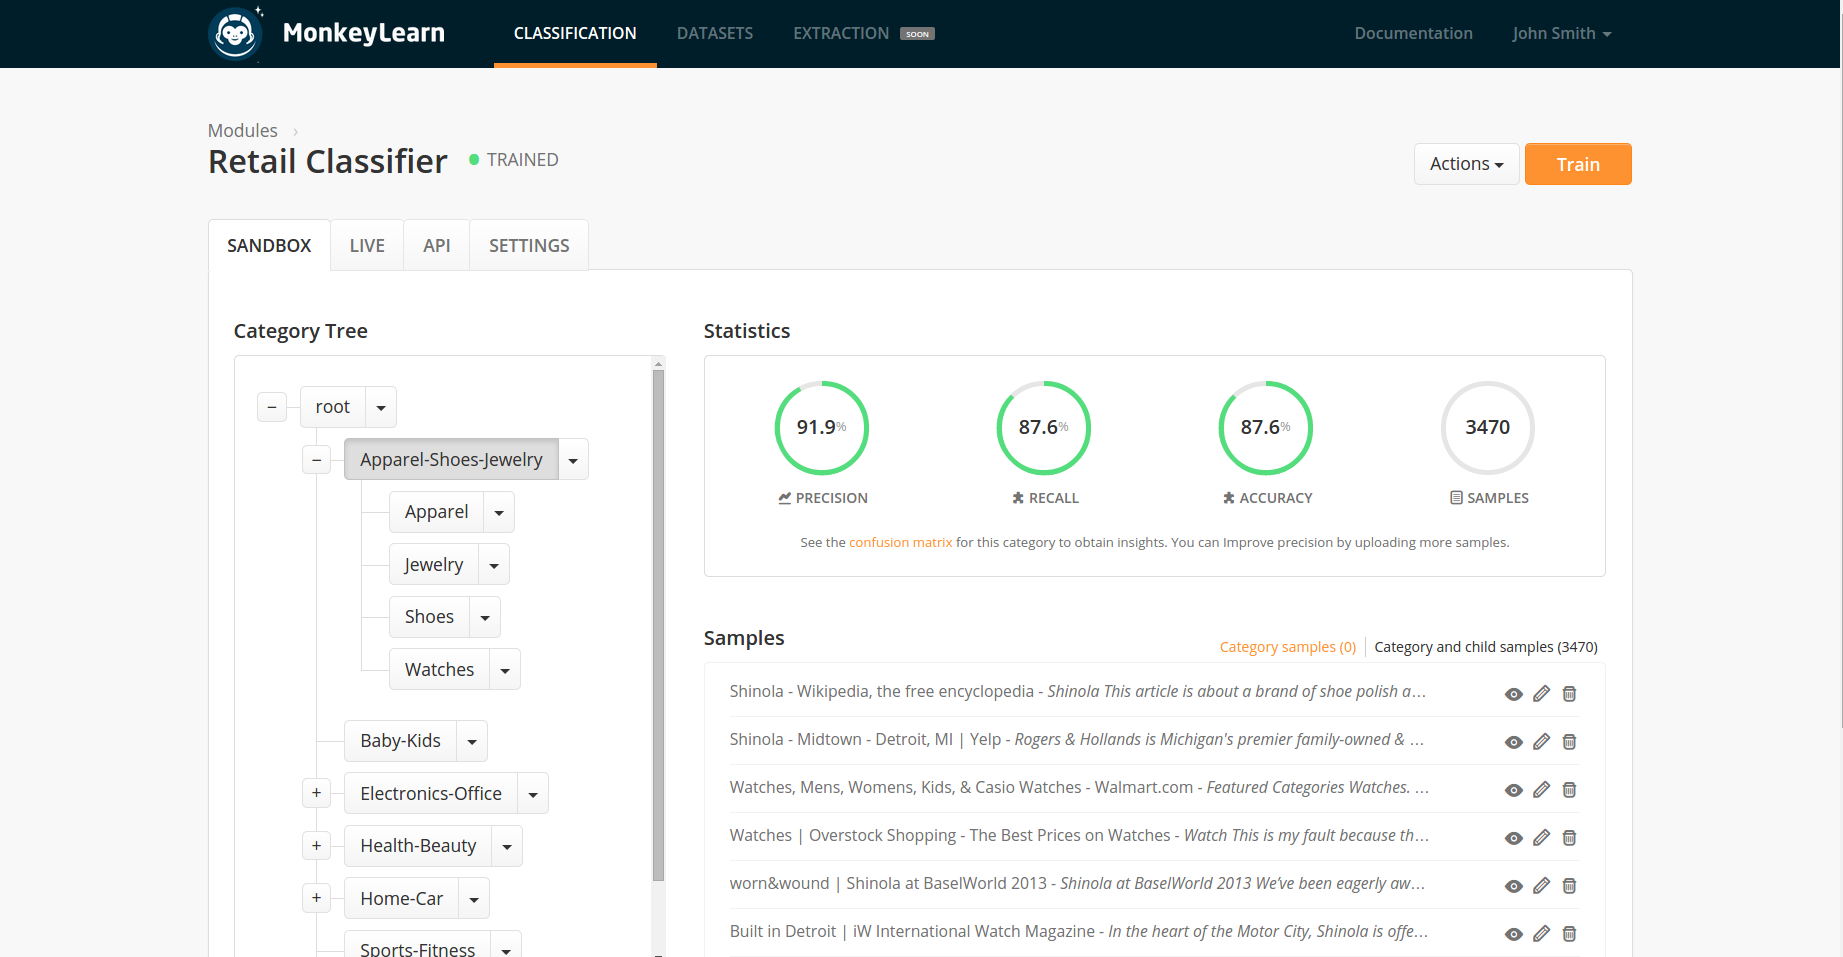The width and height of the screenshot is (1843, 957).
Task: Edit the Shinola Midtown Detroit Yelp sample
Action: (1542, 742)
